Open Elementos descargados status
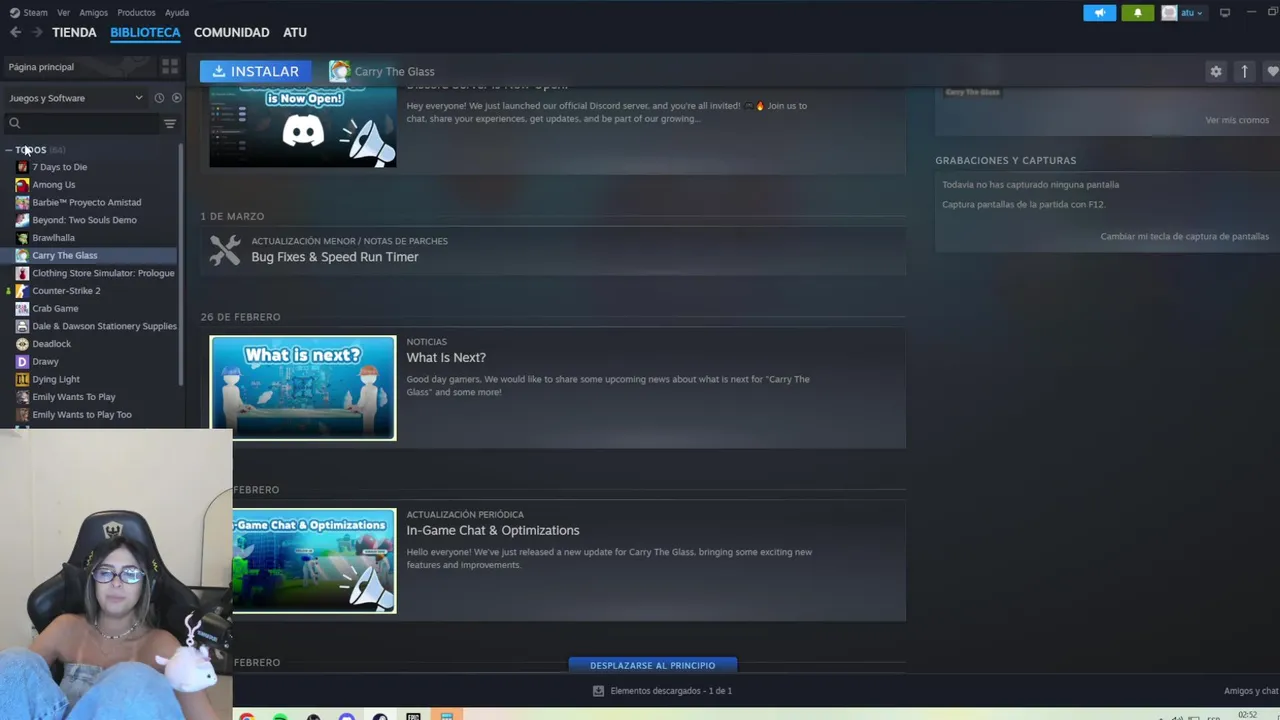Viewport: 1280px width, 720px height. (x=671, y=691)
